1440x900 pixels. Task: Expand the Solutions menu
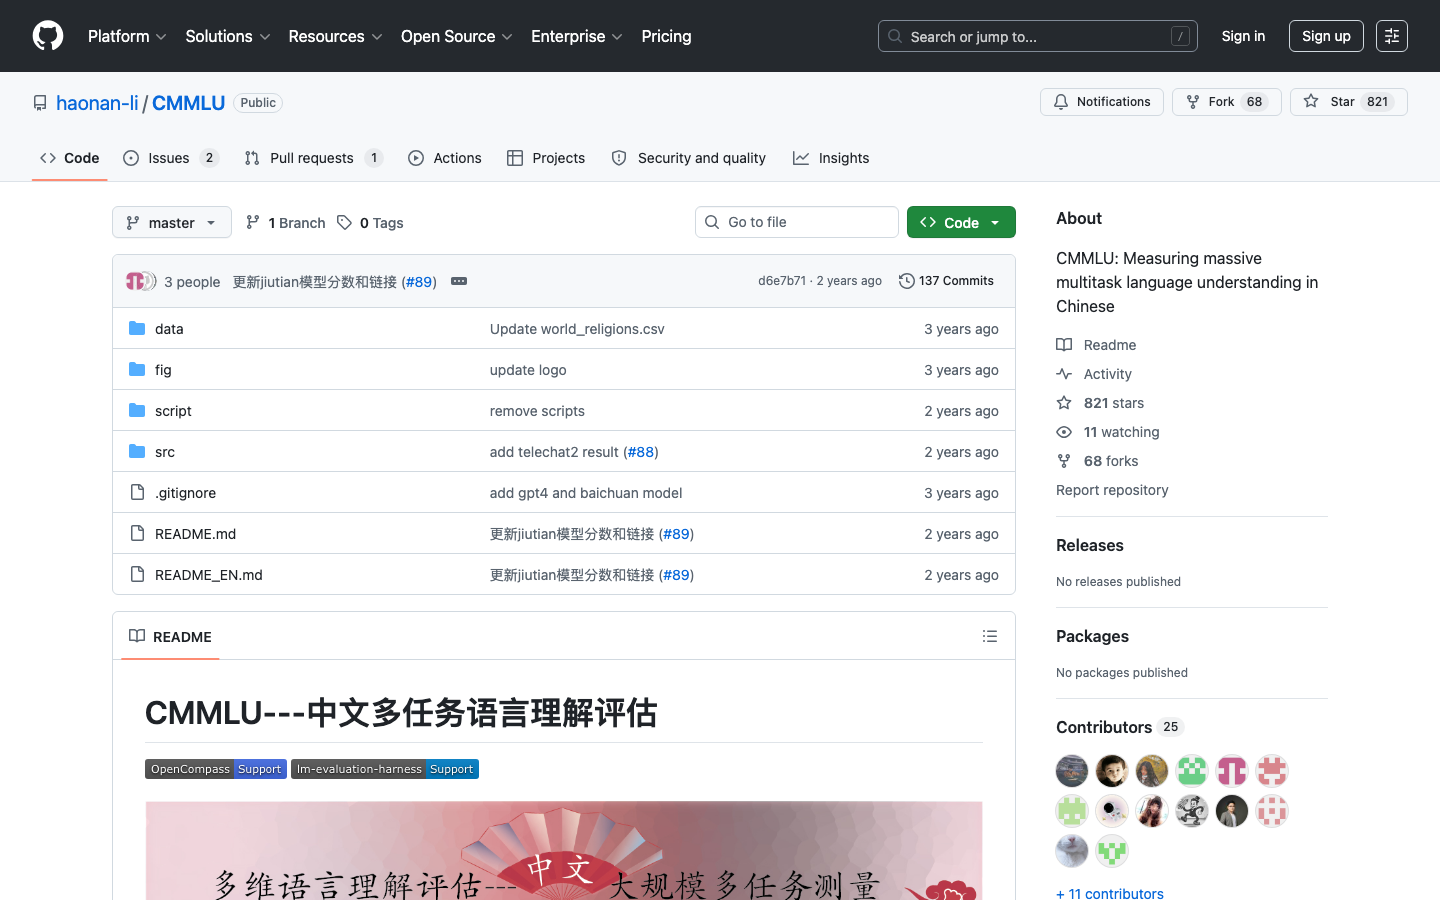coord(228,36)
